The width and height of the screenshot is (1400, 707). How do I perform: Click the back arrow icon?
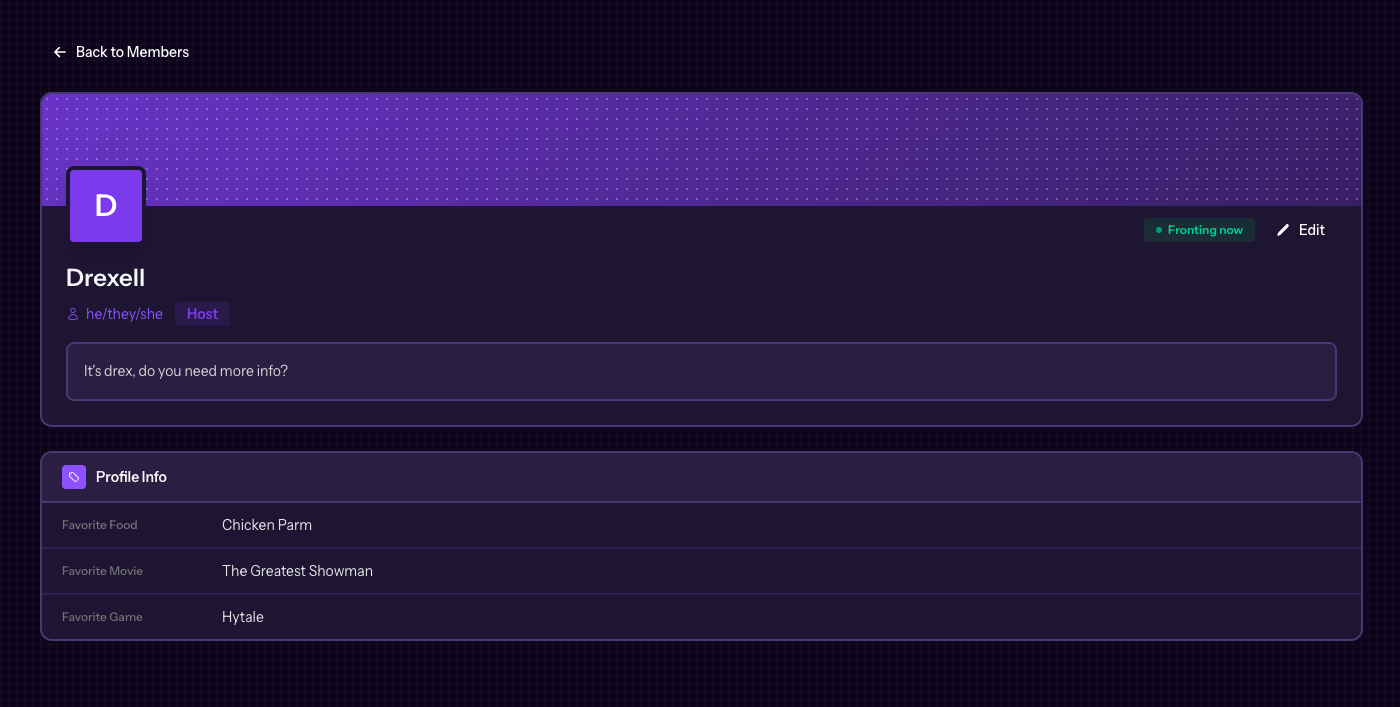tap(60, 52)
